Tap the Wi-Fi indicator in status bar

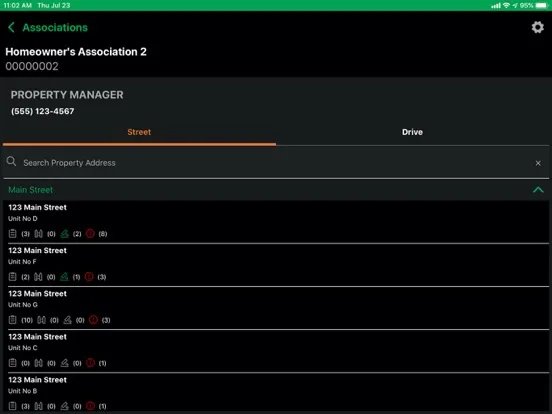coord(506,5)
